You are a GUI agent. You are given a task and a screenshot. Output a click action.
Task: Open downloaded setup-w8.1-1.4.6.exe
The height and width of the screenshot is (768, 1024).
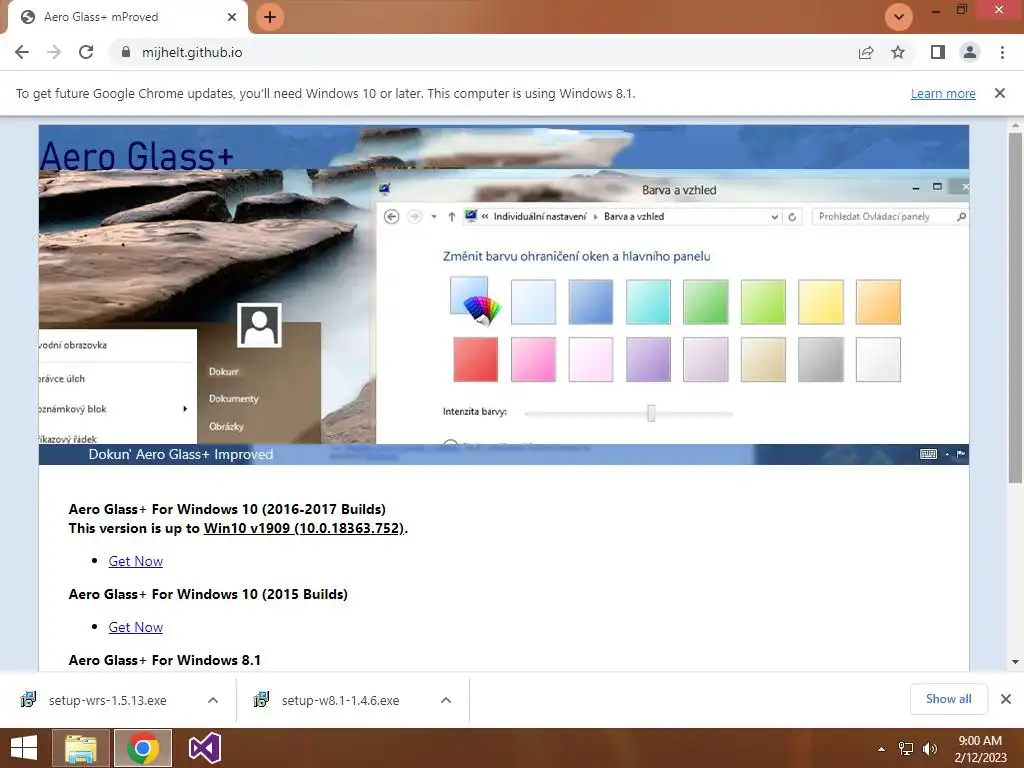[x=340, y=700]
